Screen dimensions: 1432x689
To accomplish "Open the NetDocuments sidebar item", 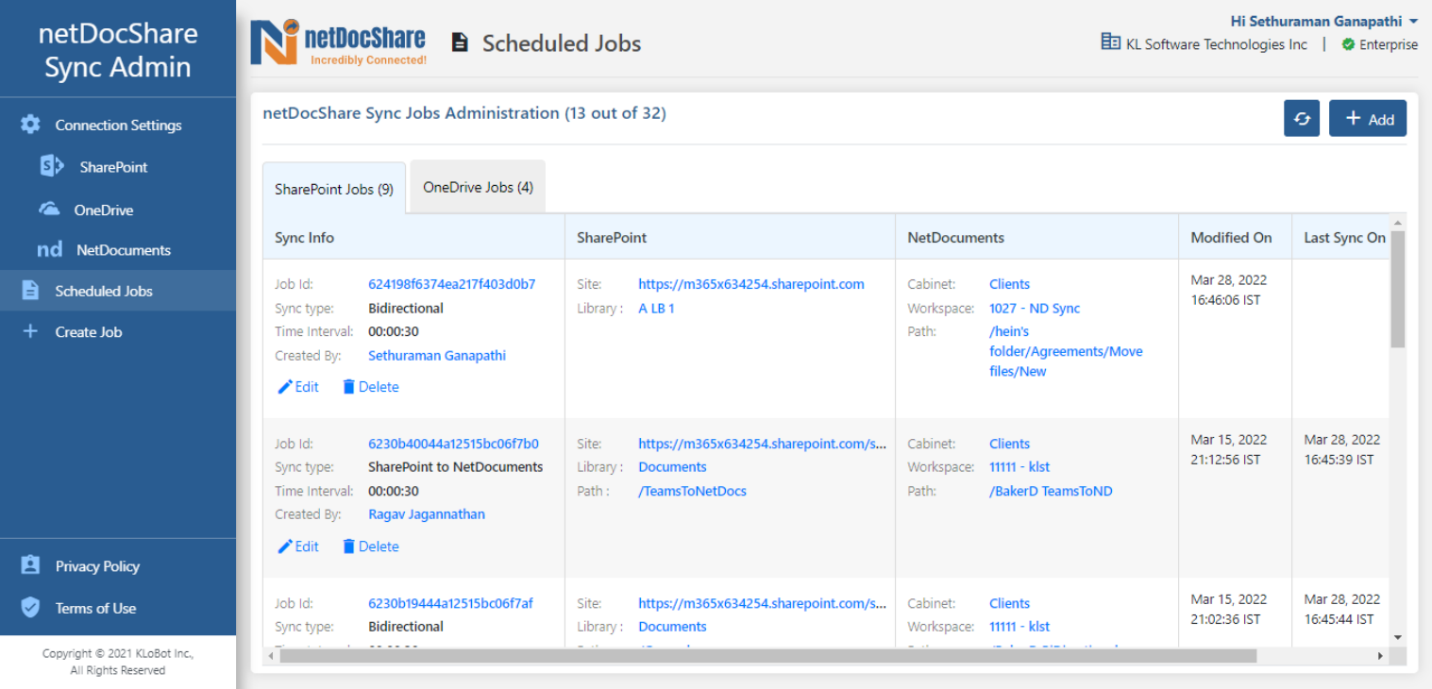I will tap(118, 250).
